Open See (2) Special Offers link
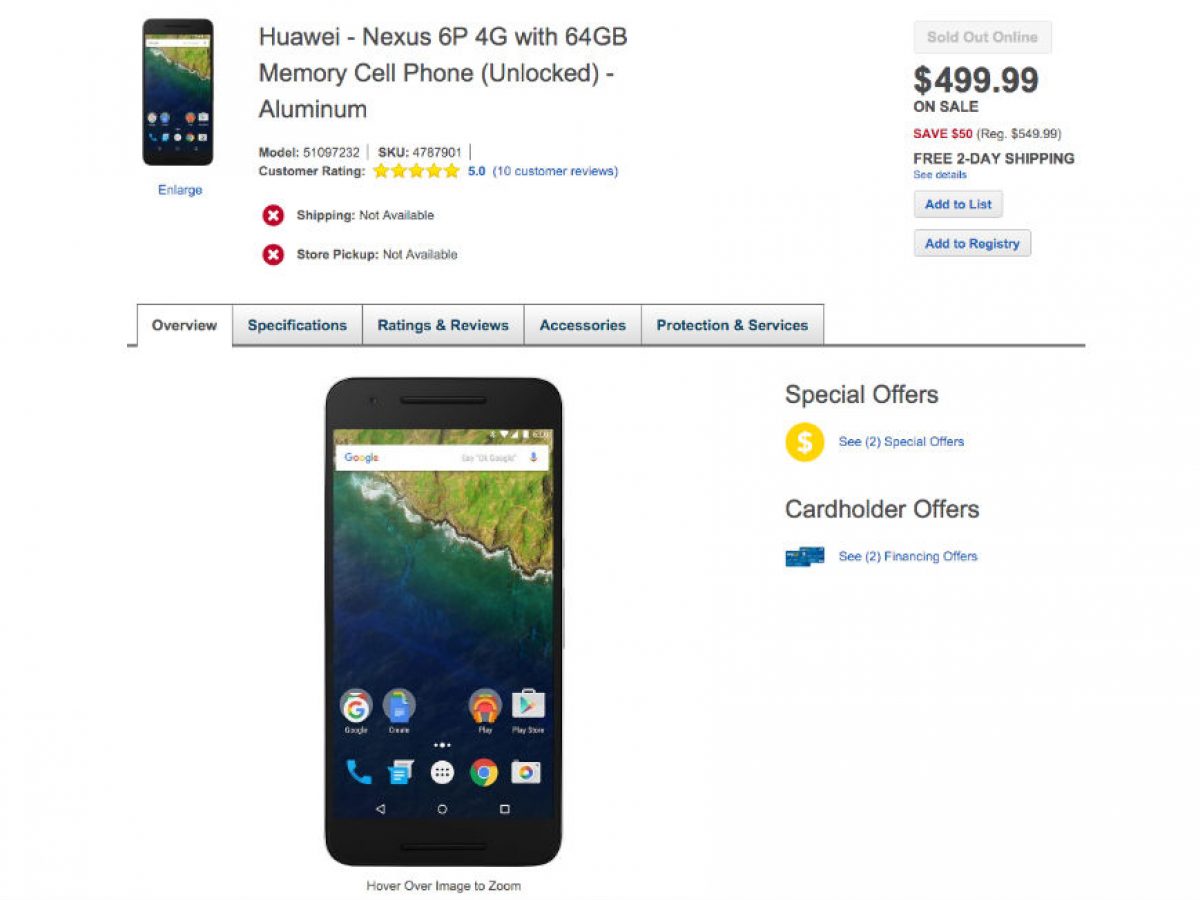This screenshot has height=900, width=1200. [901, 442]
